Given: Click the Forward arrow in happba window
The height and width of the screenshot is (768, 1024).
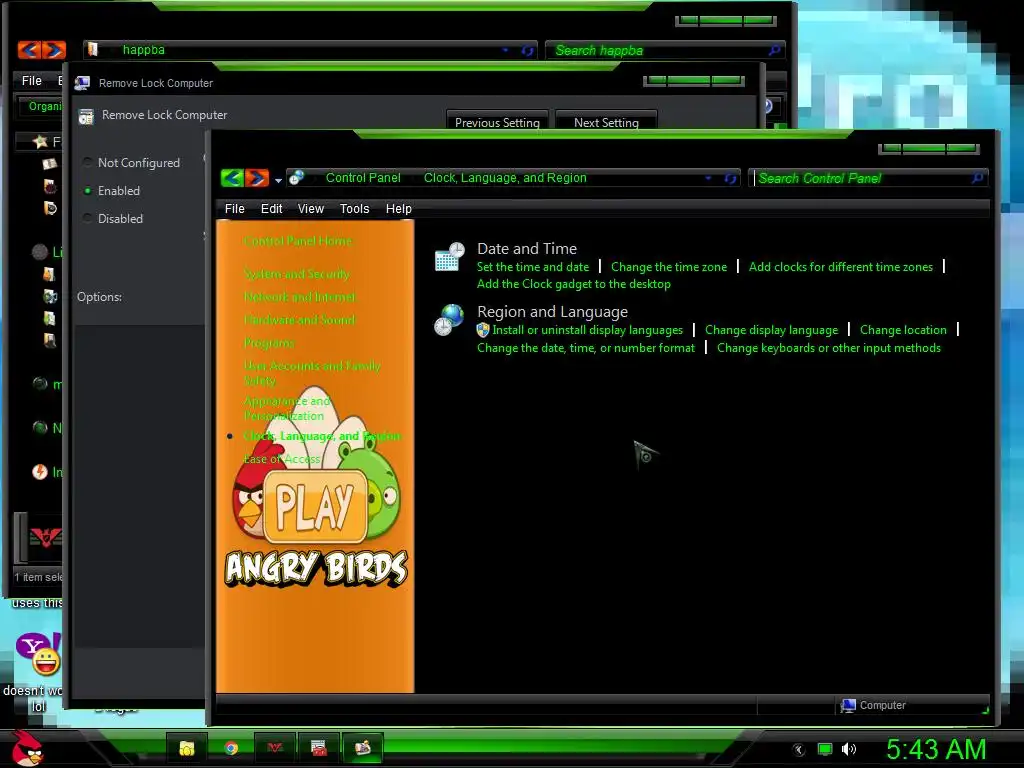Looking at the screenshot, I should pyautogui.click(x=54, y=50).
